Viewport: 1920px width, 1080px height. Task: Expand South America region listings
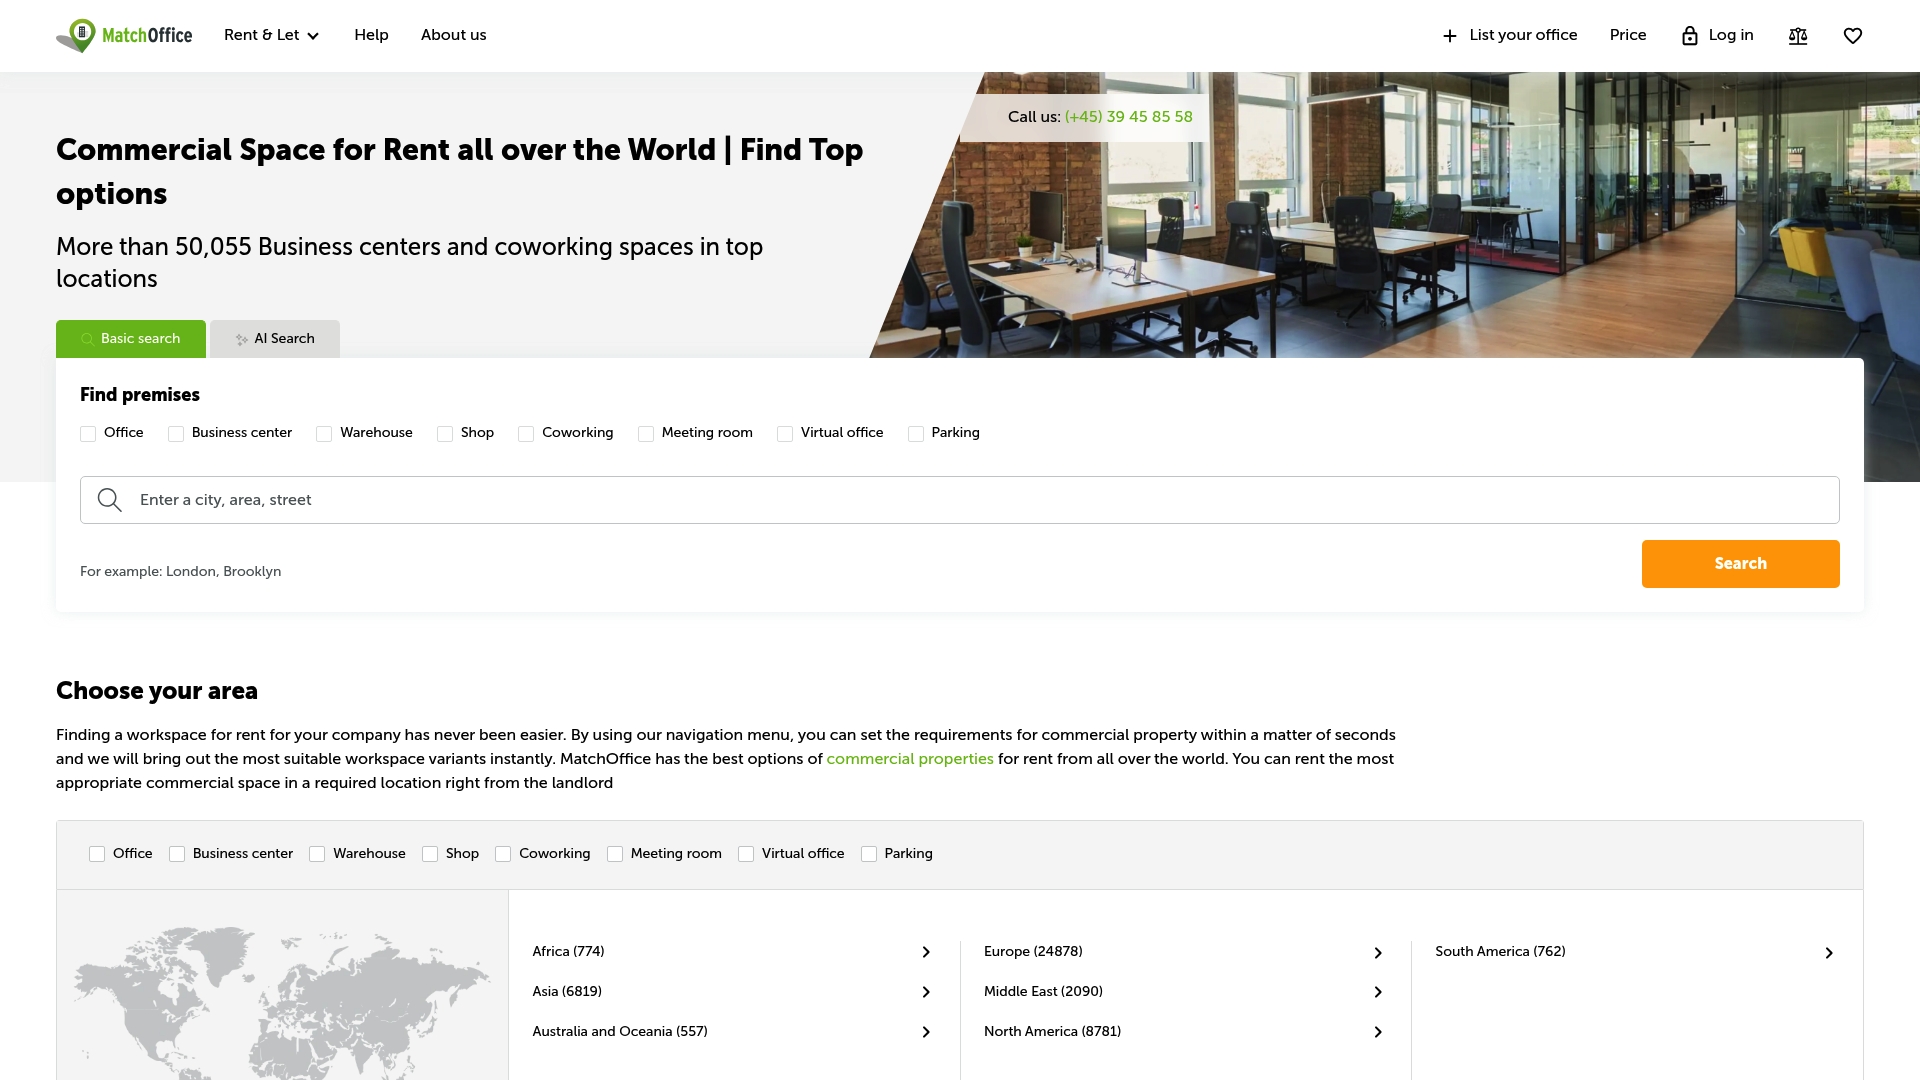click(x=1829, y=952)
